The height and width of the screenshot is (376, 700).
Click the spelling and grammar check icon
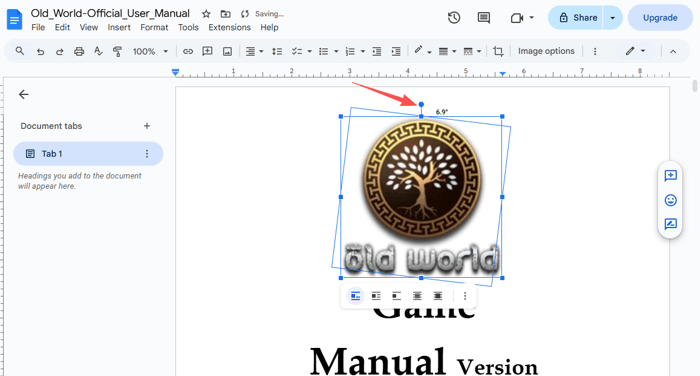(x=98, y=51)
